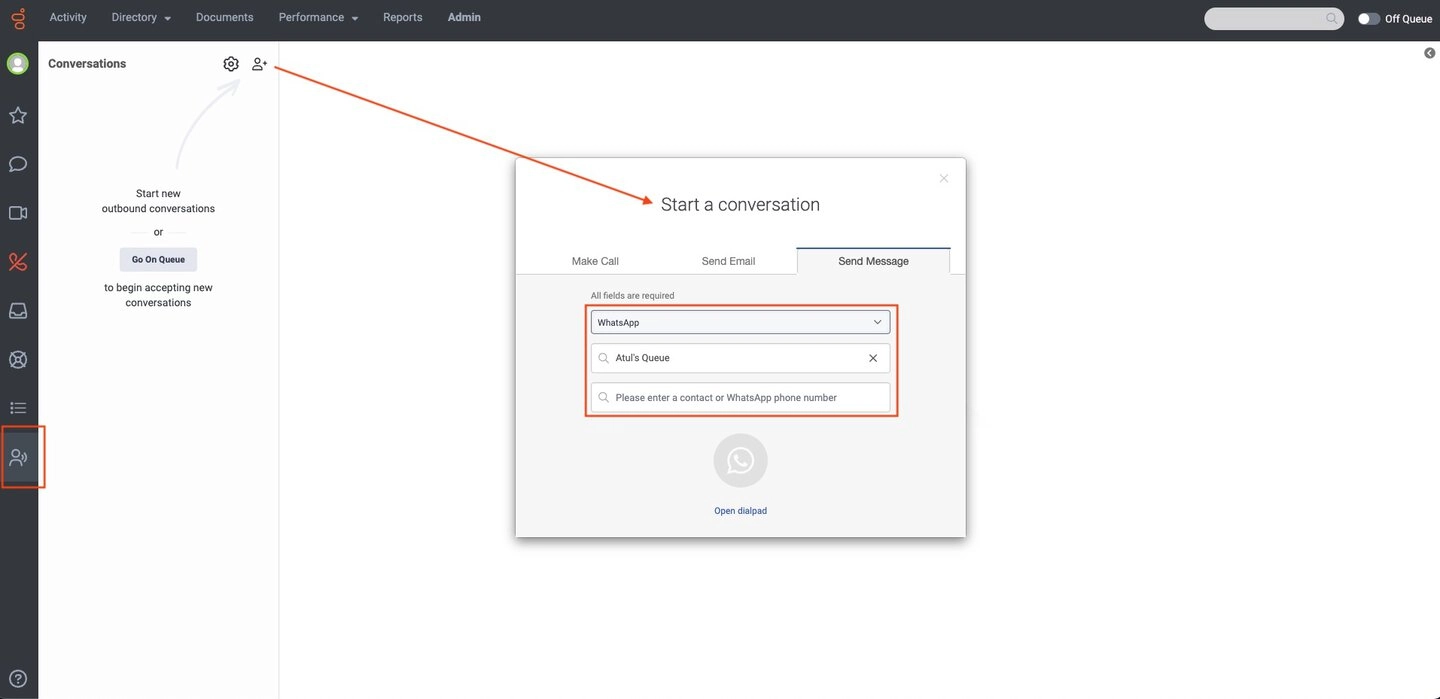The image size is (1440, 699).
Task: Open Conversations settings gear icon
Action: point(231,64)
